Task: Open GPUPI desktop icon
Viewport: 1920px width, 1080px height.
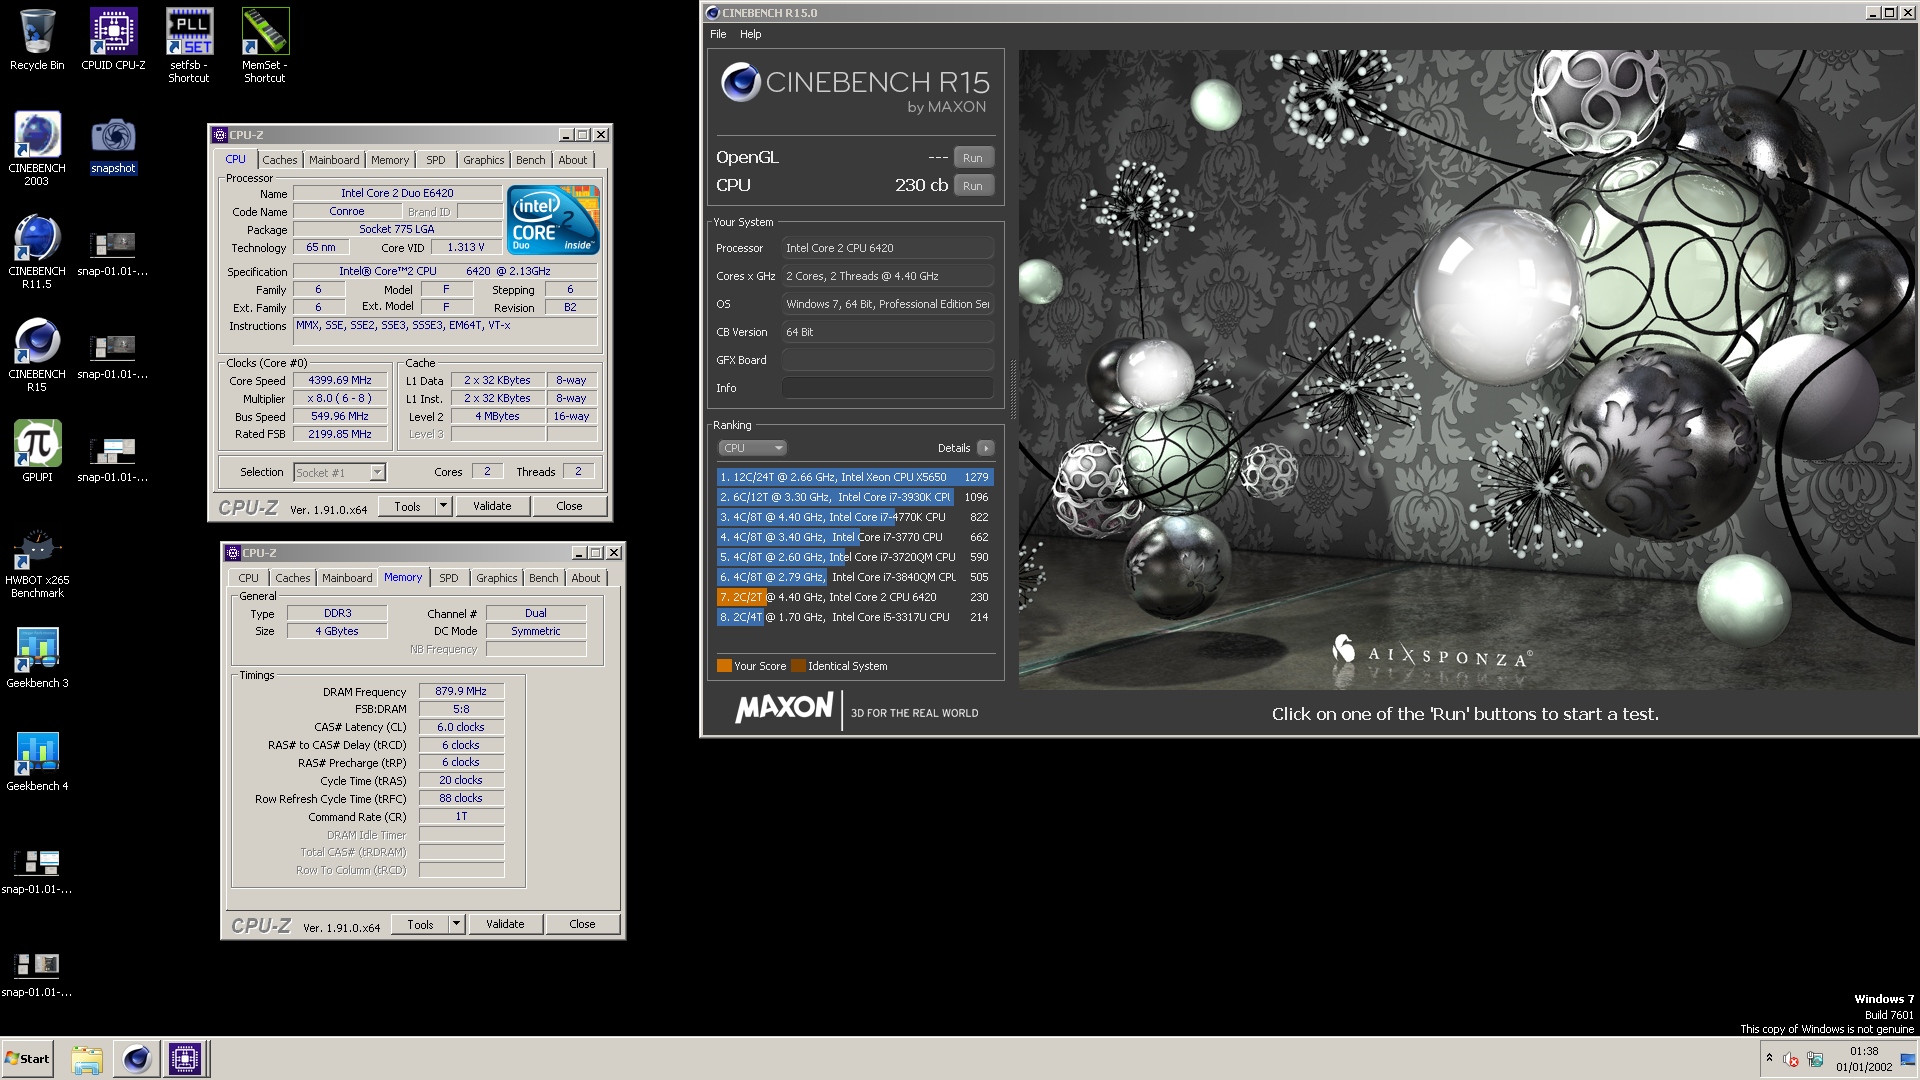Action: coord(37,451)
